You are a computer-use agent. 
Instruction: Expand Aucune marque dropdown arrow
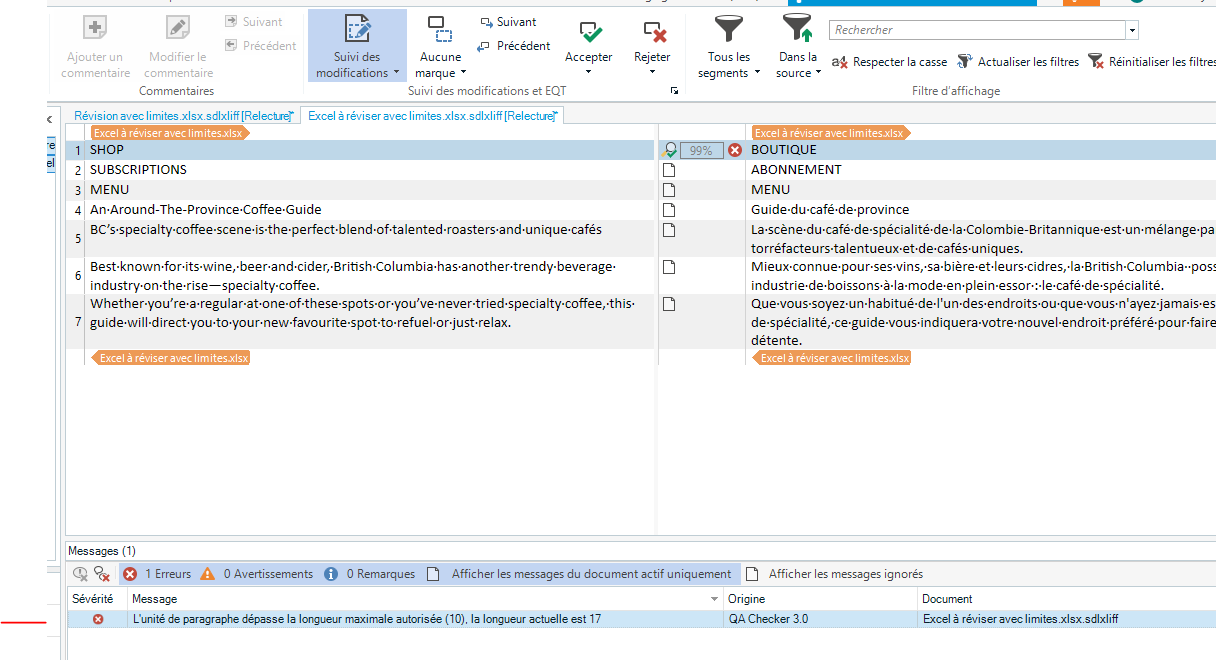coord(464,73)
